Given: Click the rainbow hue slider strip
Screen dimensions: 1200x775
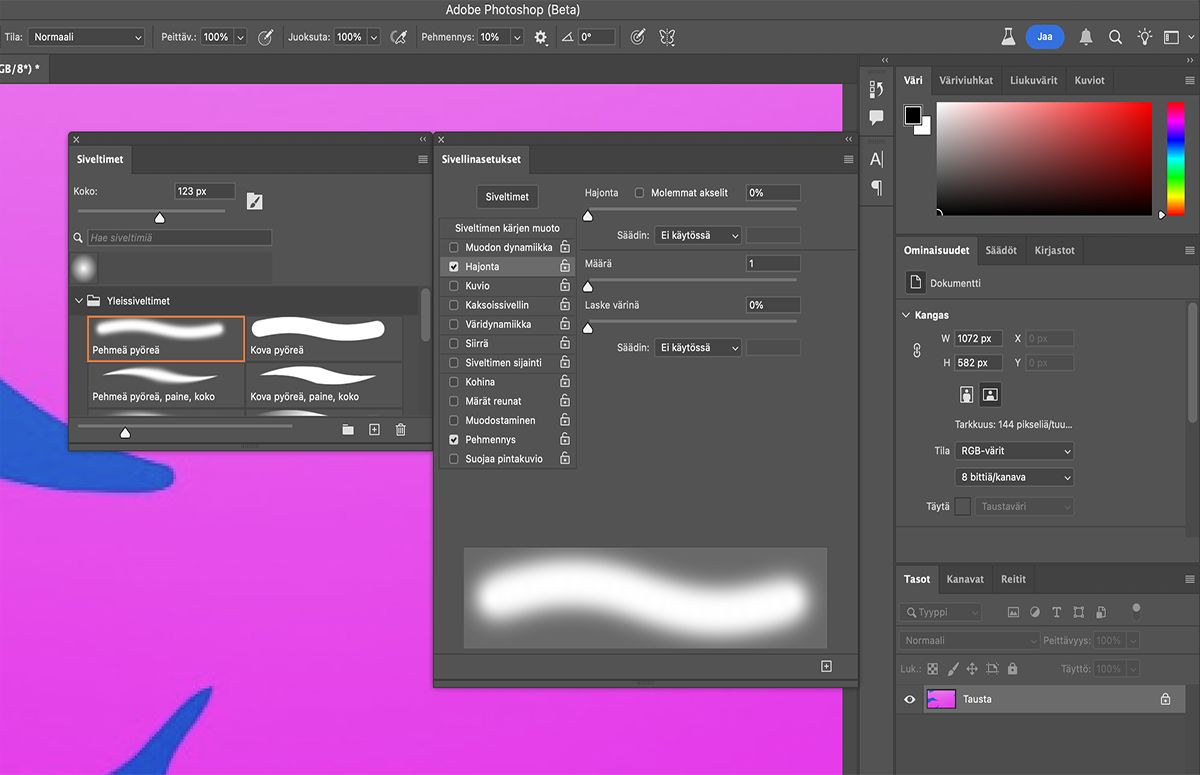Looking at the screenshot, I should click(x=1175, y=158).
